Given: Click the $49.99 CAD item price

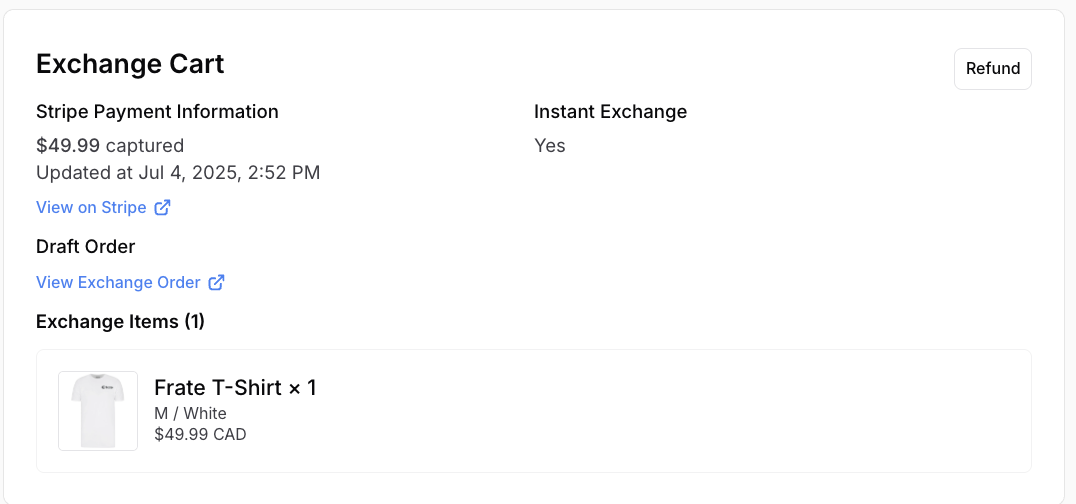Looking at the screenshot, I should click(x=200, y=435).
